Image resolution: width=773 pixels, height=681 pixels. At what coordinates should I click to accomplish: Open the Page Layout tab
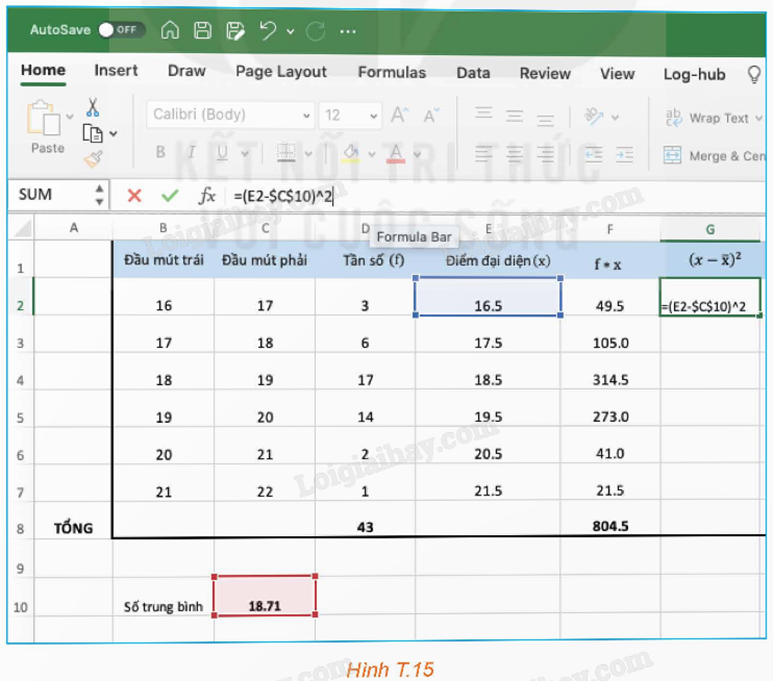tap(281, 72)
